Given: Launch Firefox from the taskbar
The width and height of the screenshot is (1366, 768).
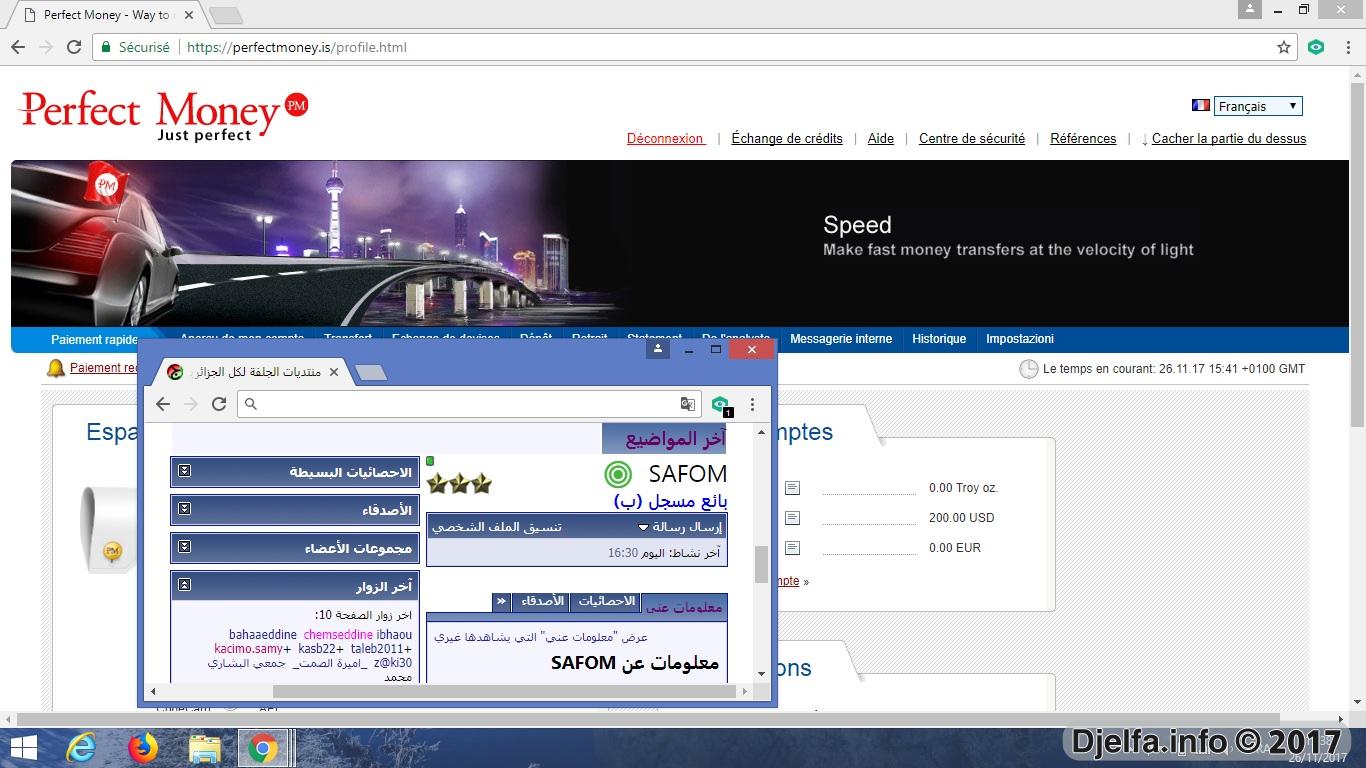Looking at the screenshot, I should (x=143, y=747).
